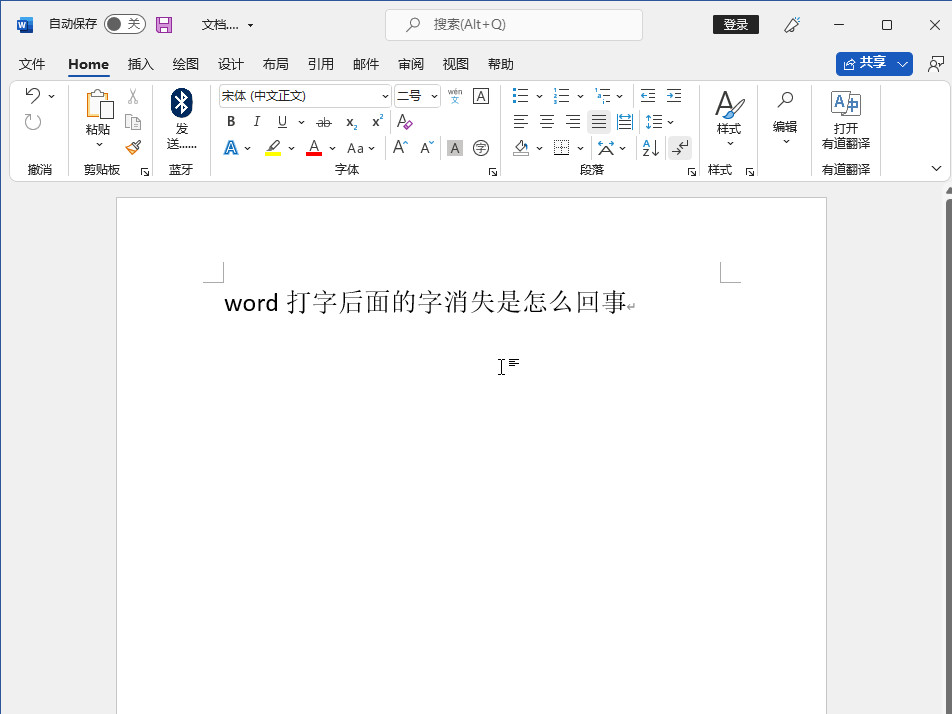Click the 共享 share button
This screenshot has width=952, height=714.
(865, 64)
